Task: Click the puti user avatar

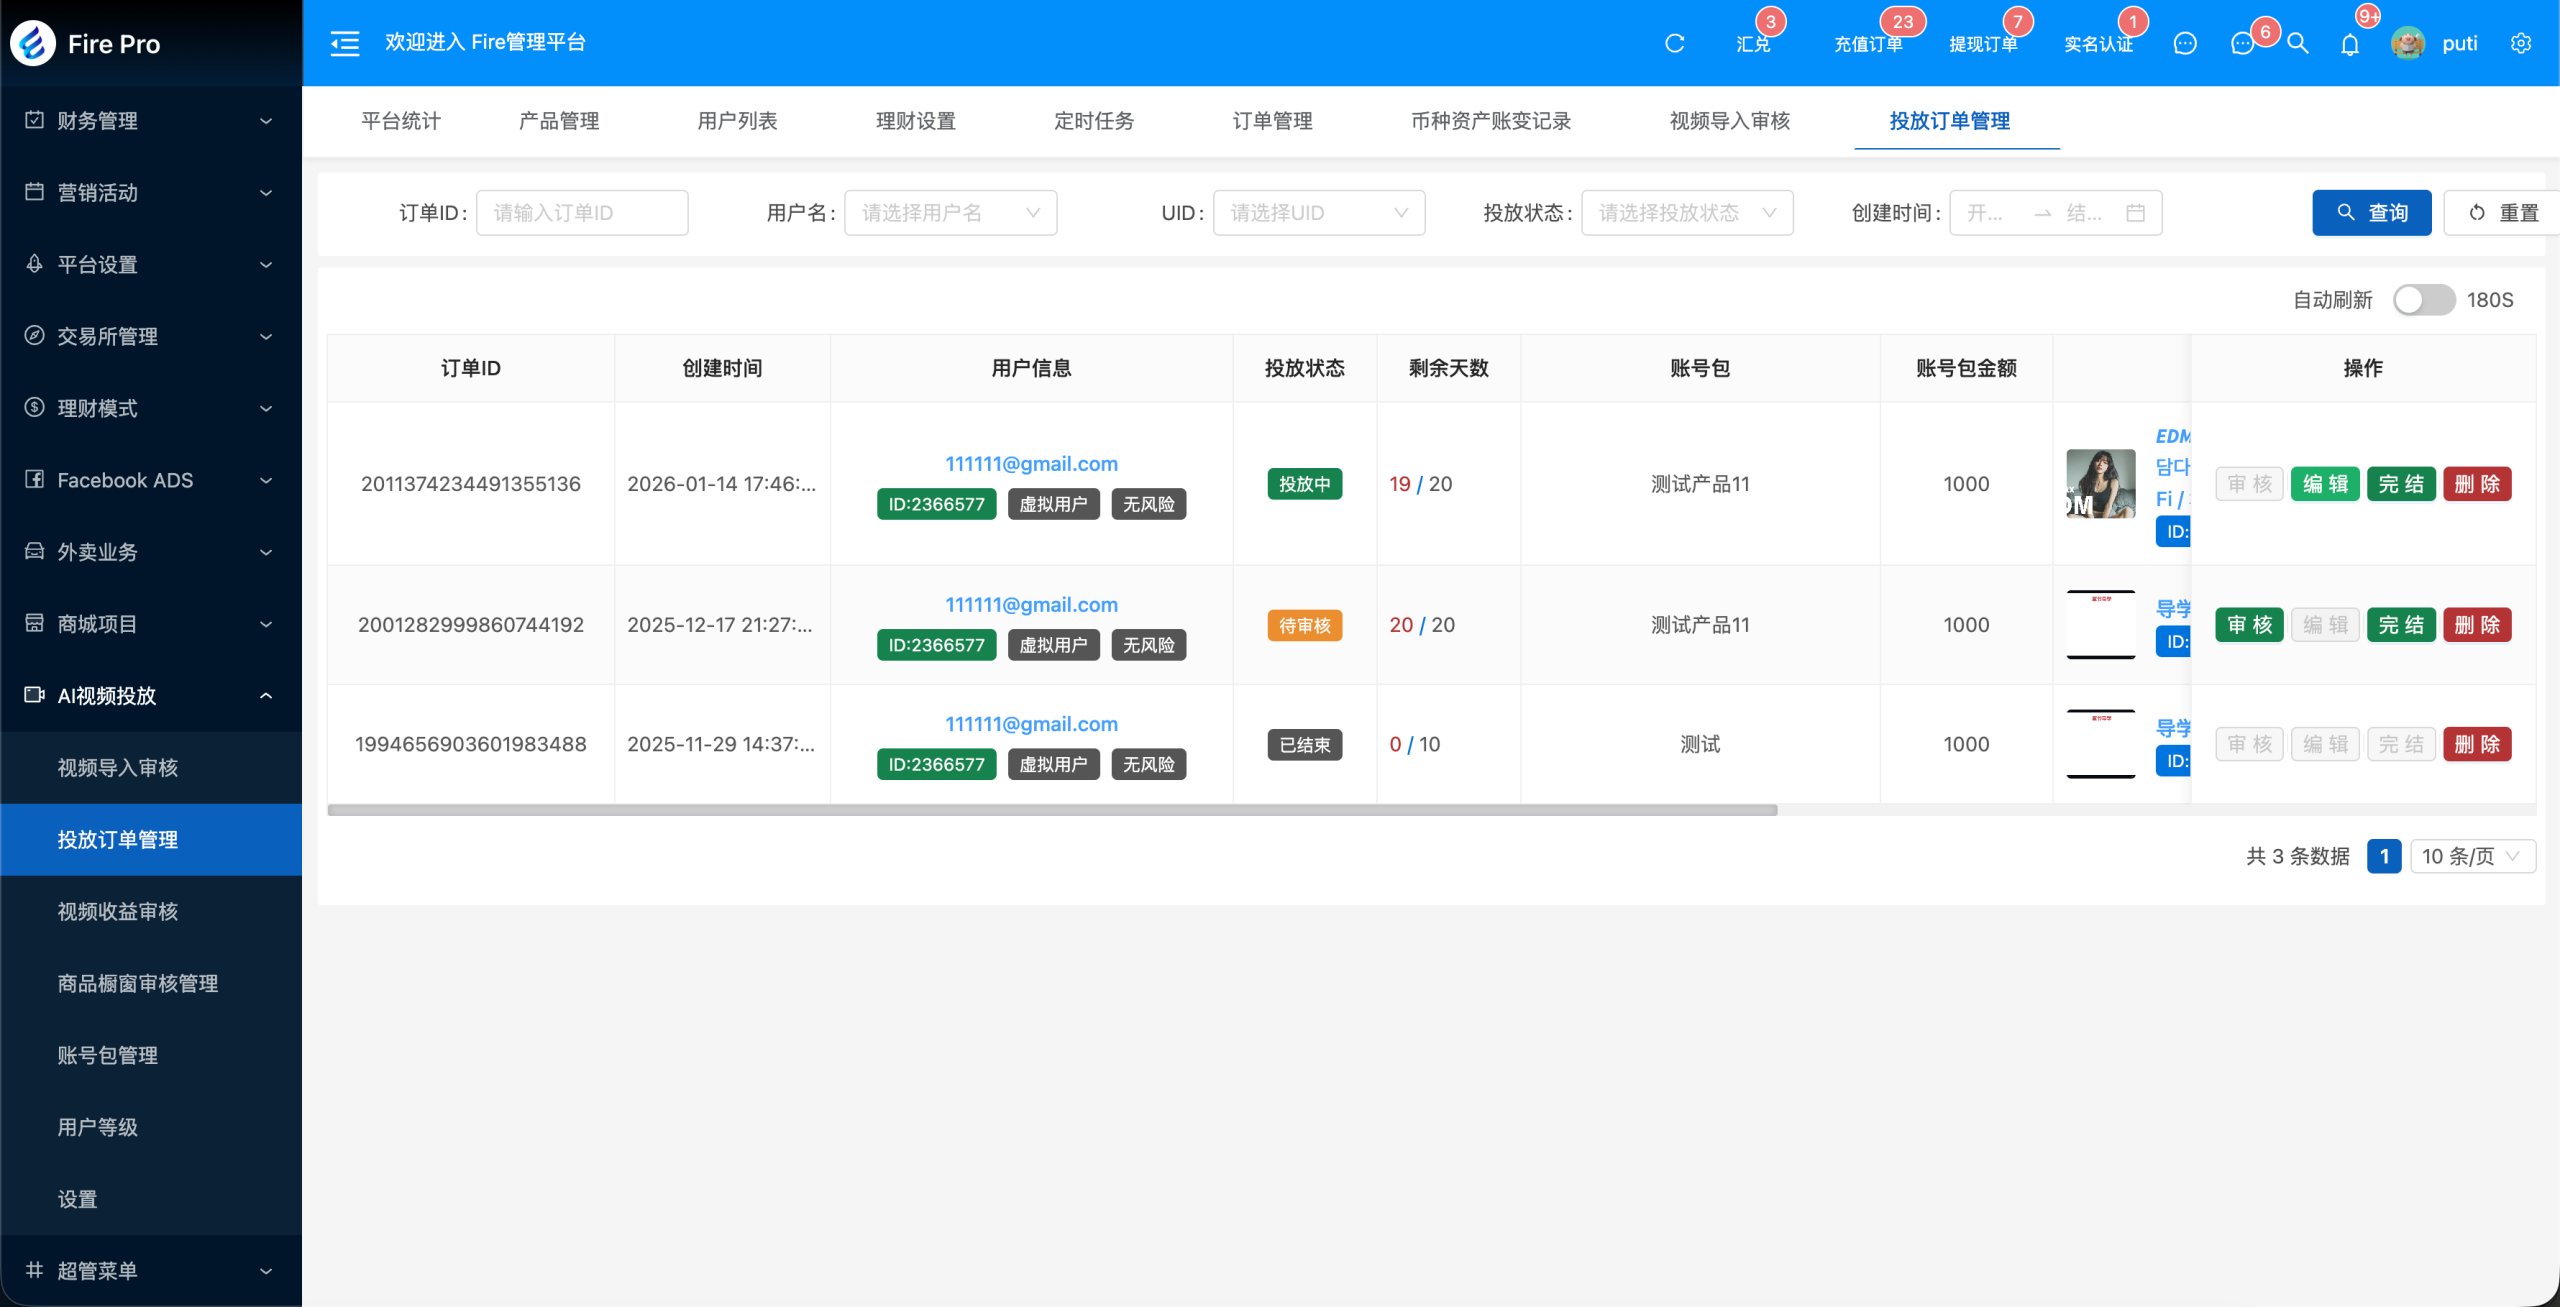Action: [x=2408, y=43]
